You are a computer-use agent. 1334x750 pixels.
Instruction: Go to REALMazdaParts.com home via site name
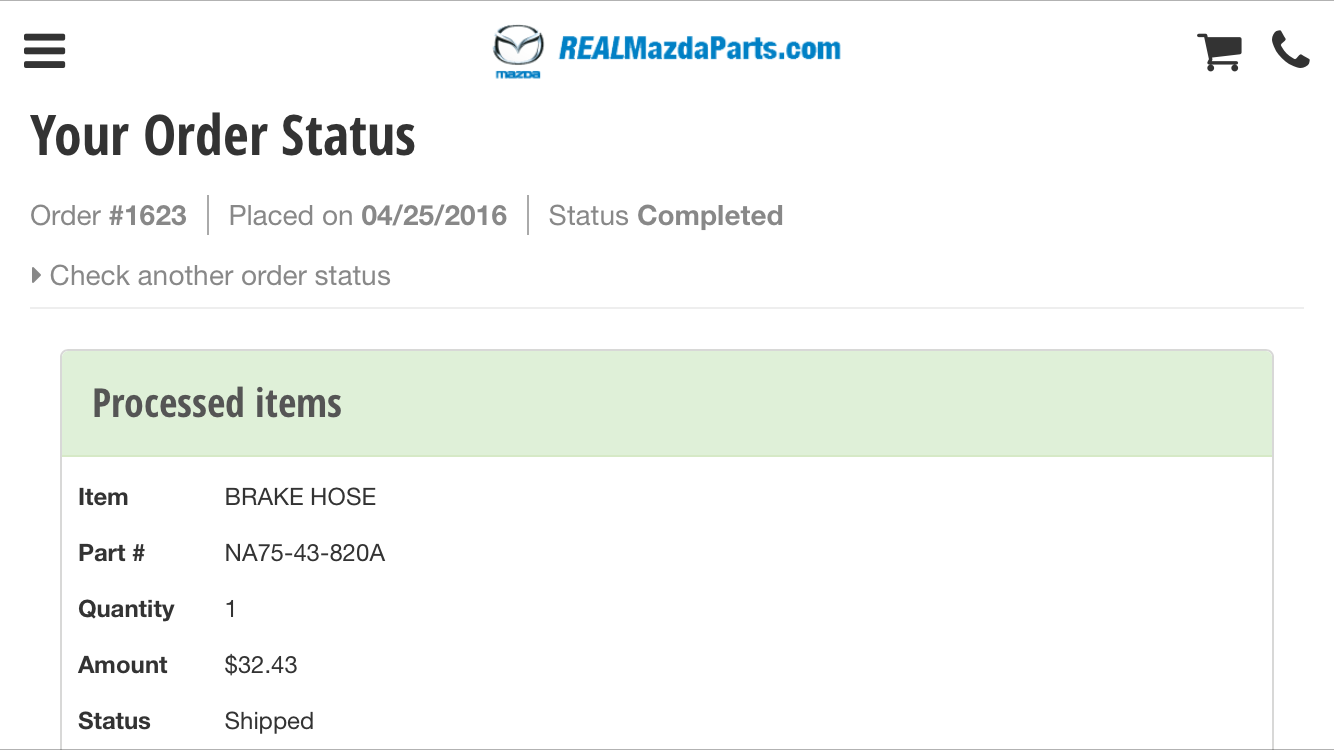pyautogui.click(x=699, y=48)
